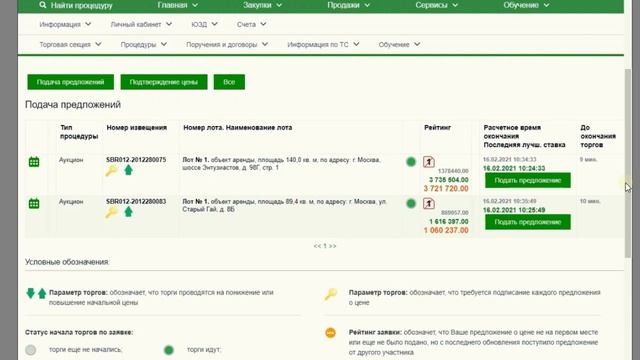Click down arrow icon in the Параметр торгов legend
The height and width of the screenshot is (360, 640).
31,293
